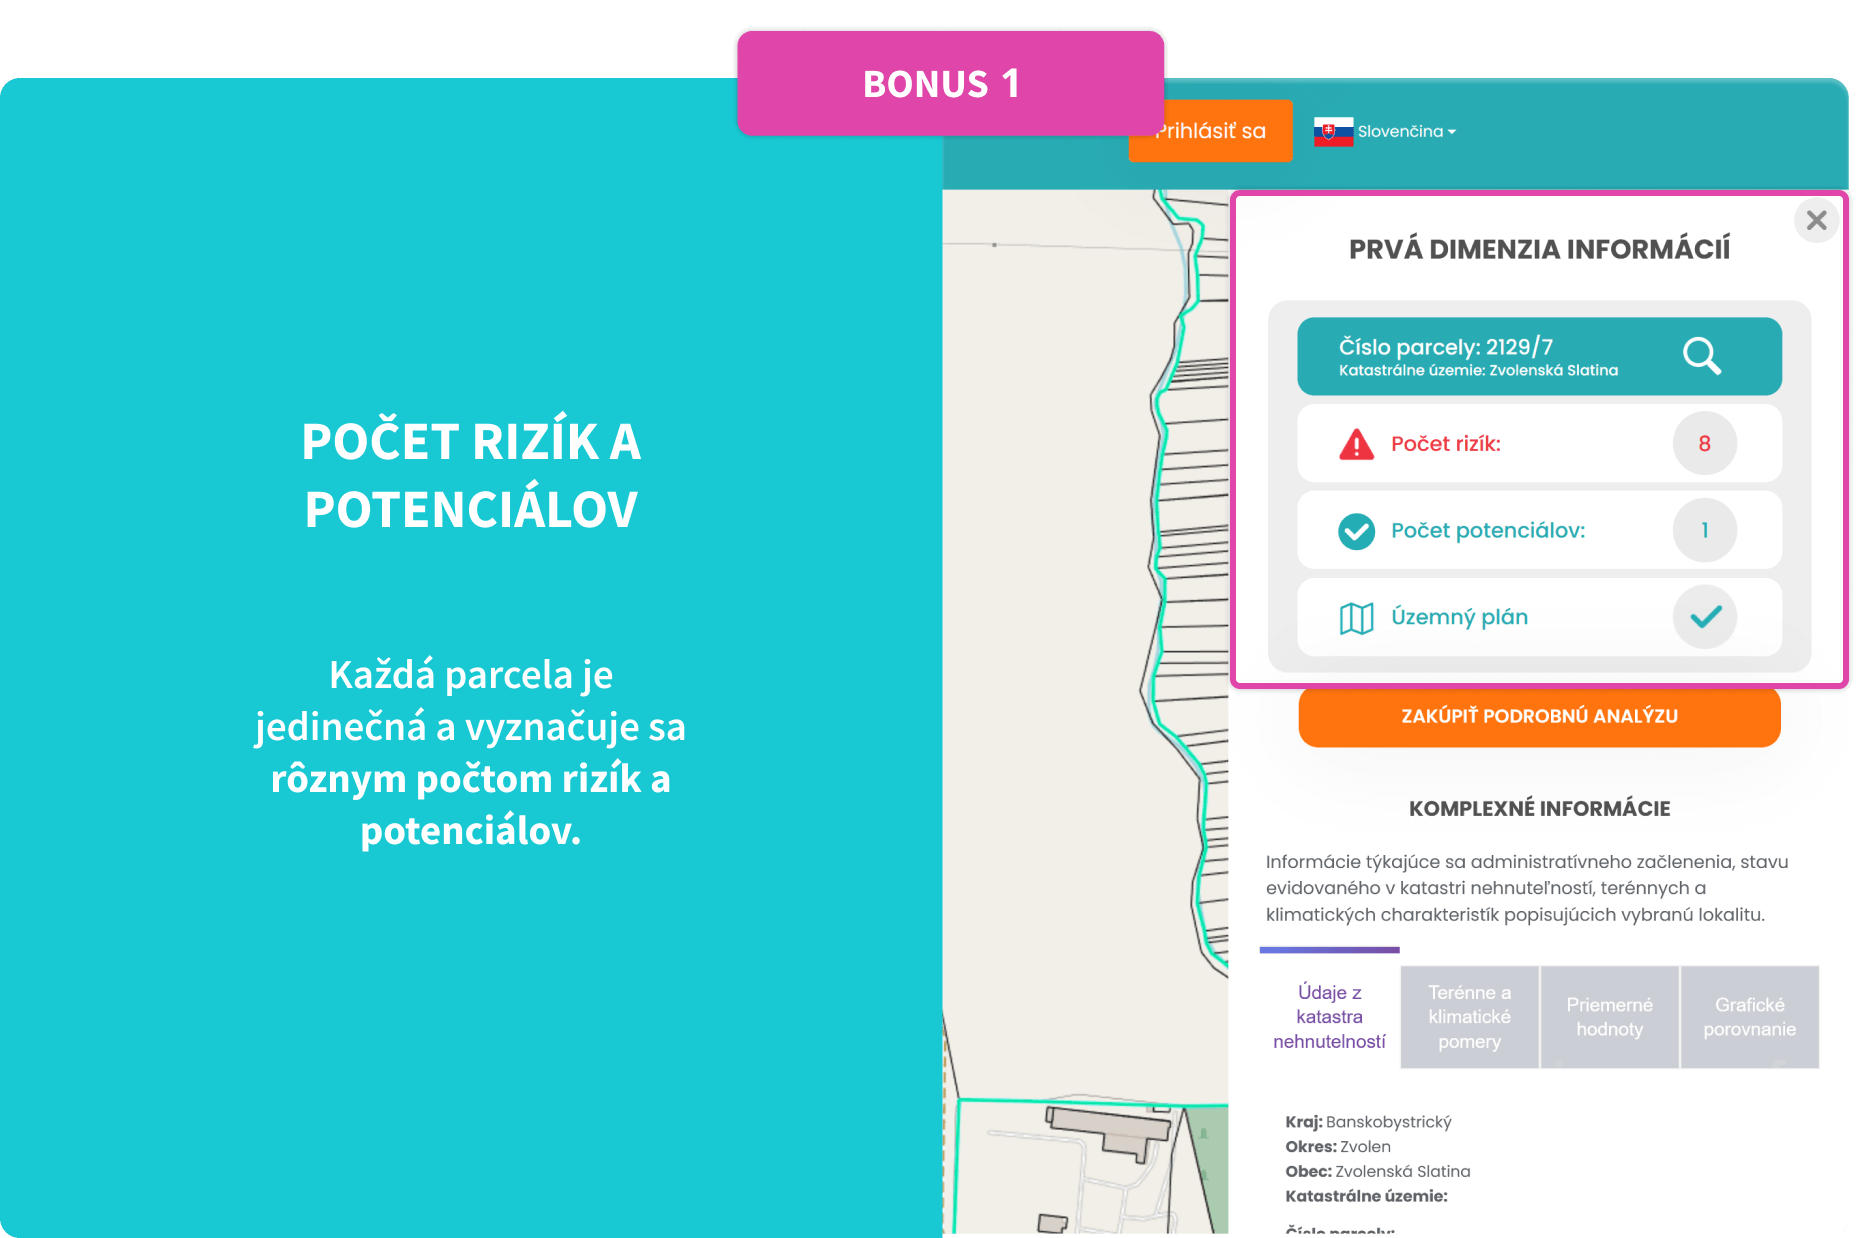
Task: Open the Slovenčina language dropdown
Action: click(x=1406, y=132)
